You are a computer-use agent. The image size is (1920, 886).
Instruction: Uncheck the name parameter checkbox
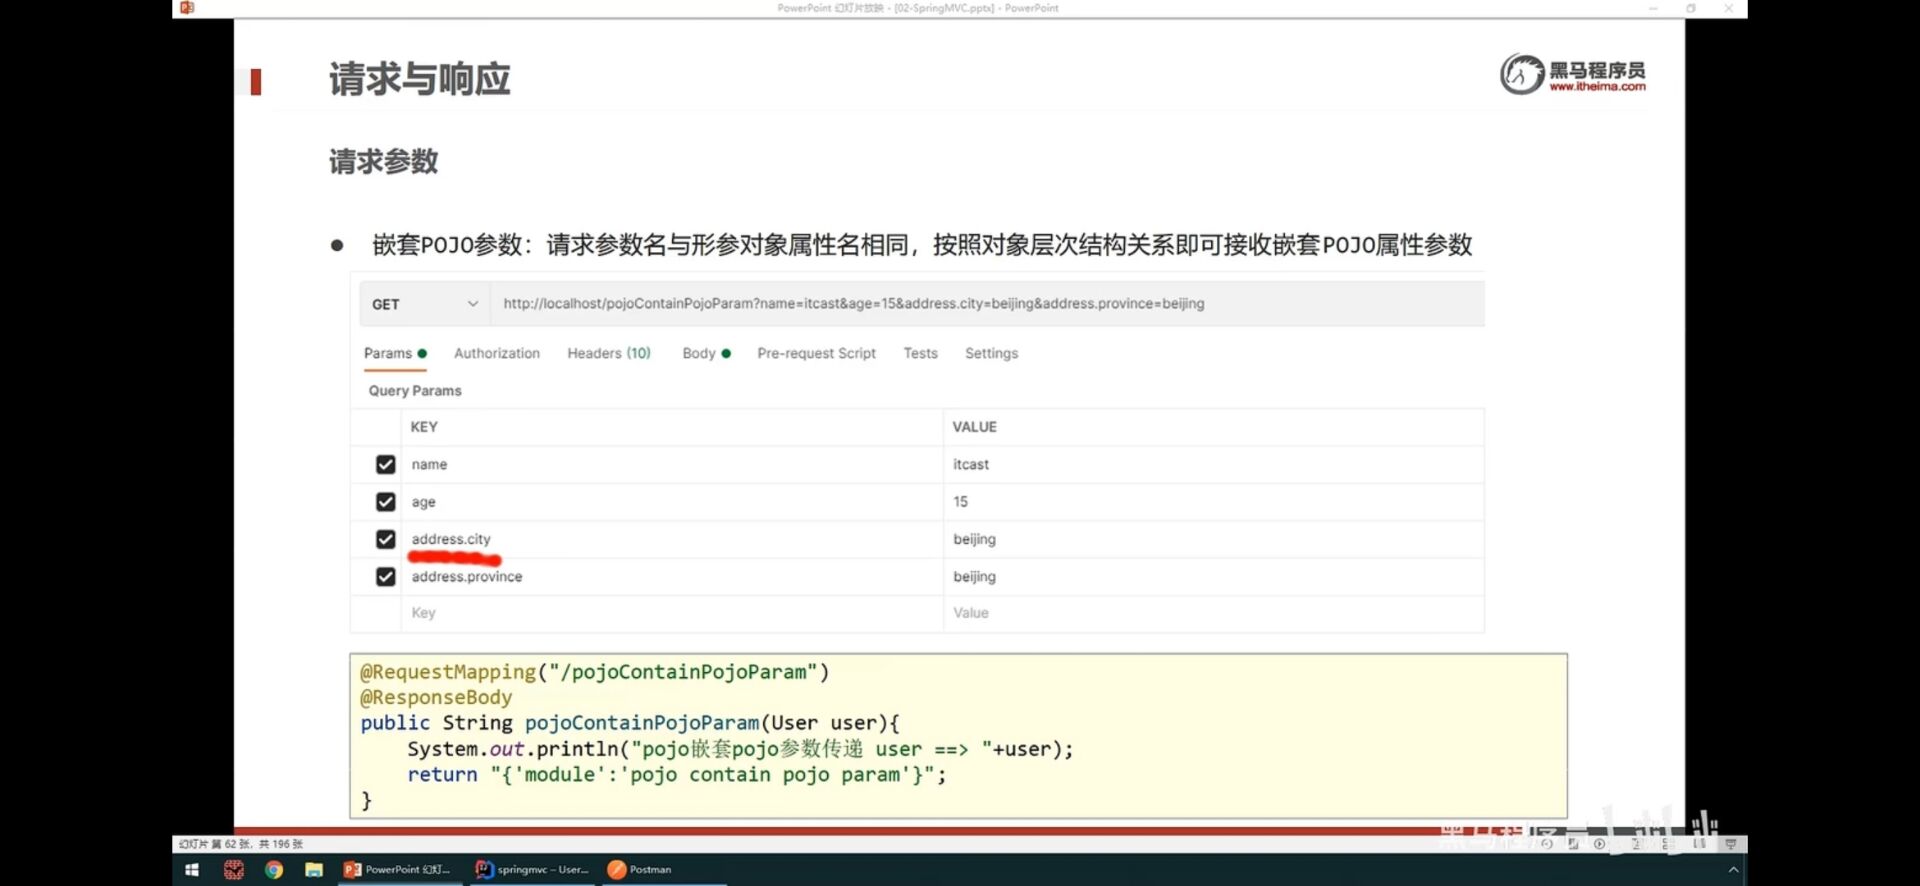385,464
